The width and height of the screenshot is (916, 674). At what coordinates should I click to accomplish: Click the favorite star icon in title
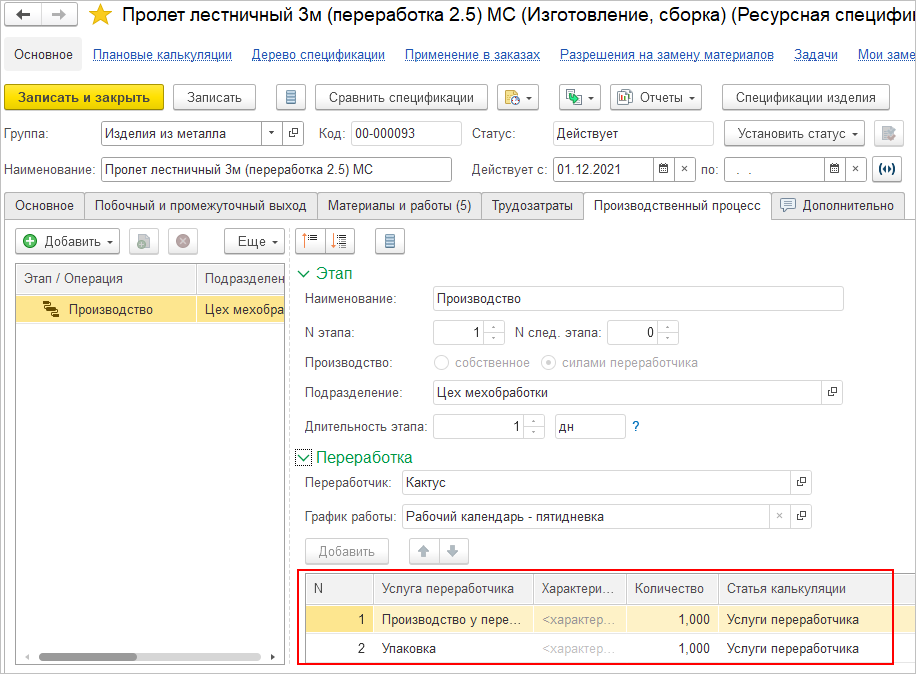pos(100,15)
